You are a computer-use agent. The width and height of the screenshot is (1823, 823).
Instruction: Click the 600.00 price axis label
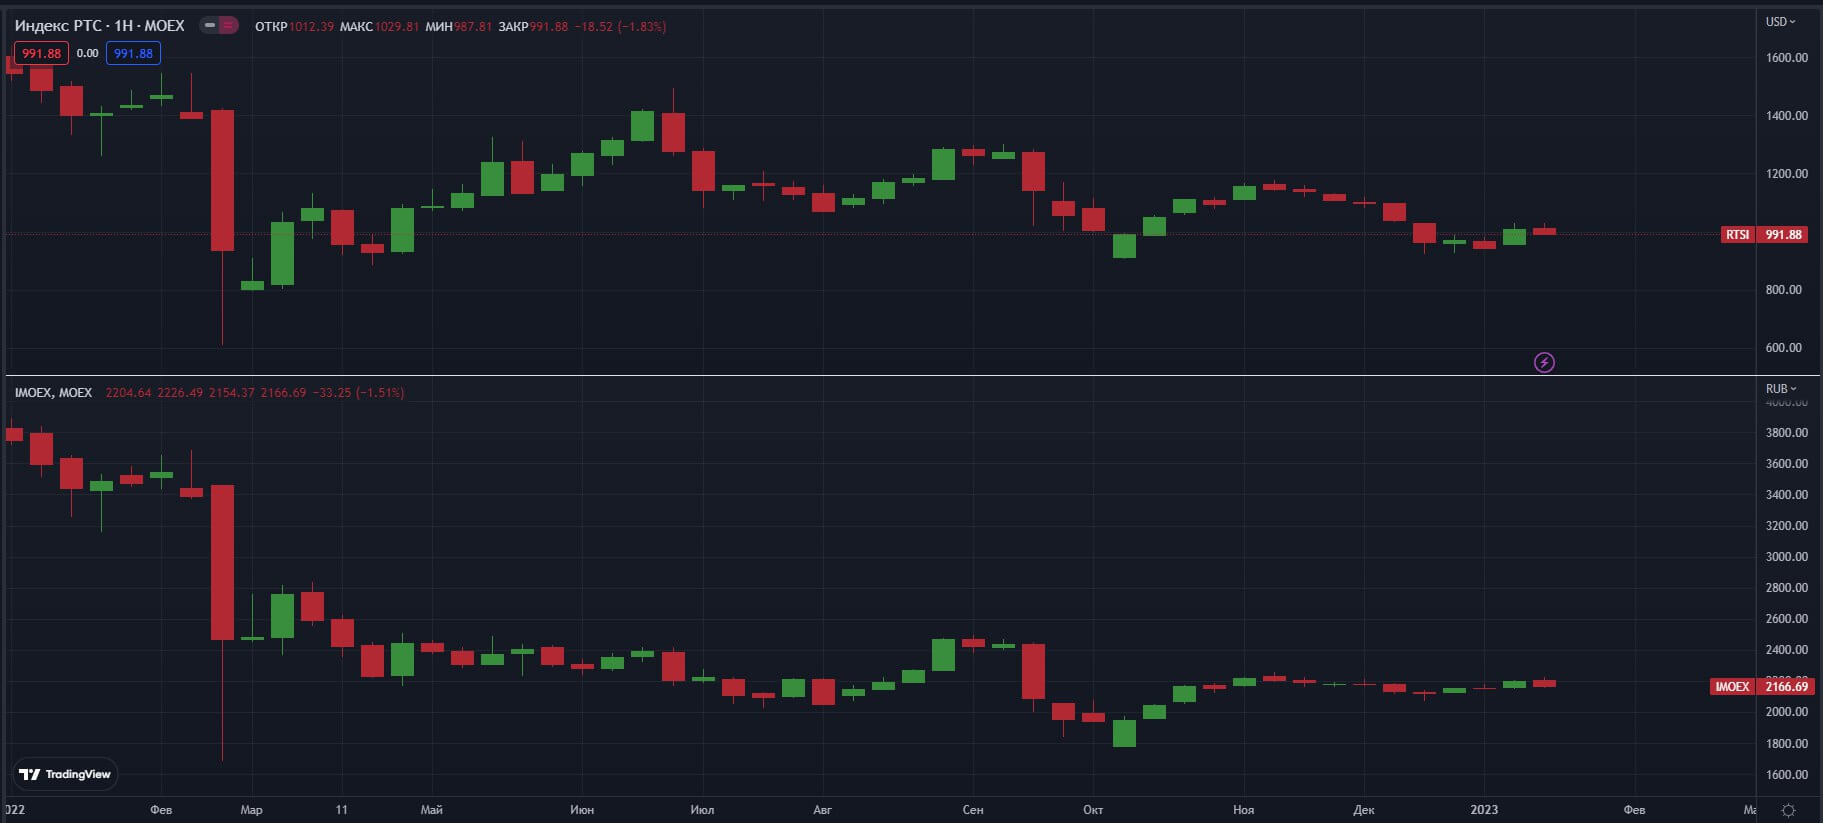1784,347
